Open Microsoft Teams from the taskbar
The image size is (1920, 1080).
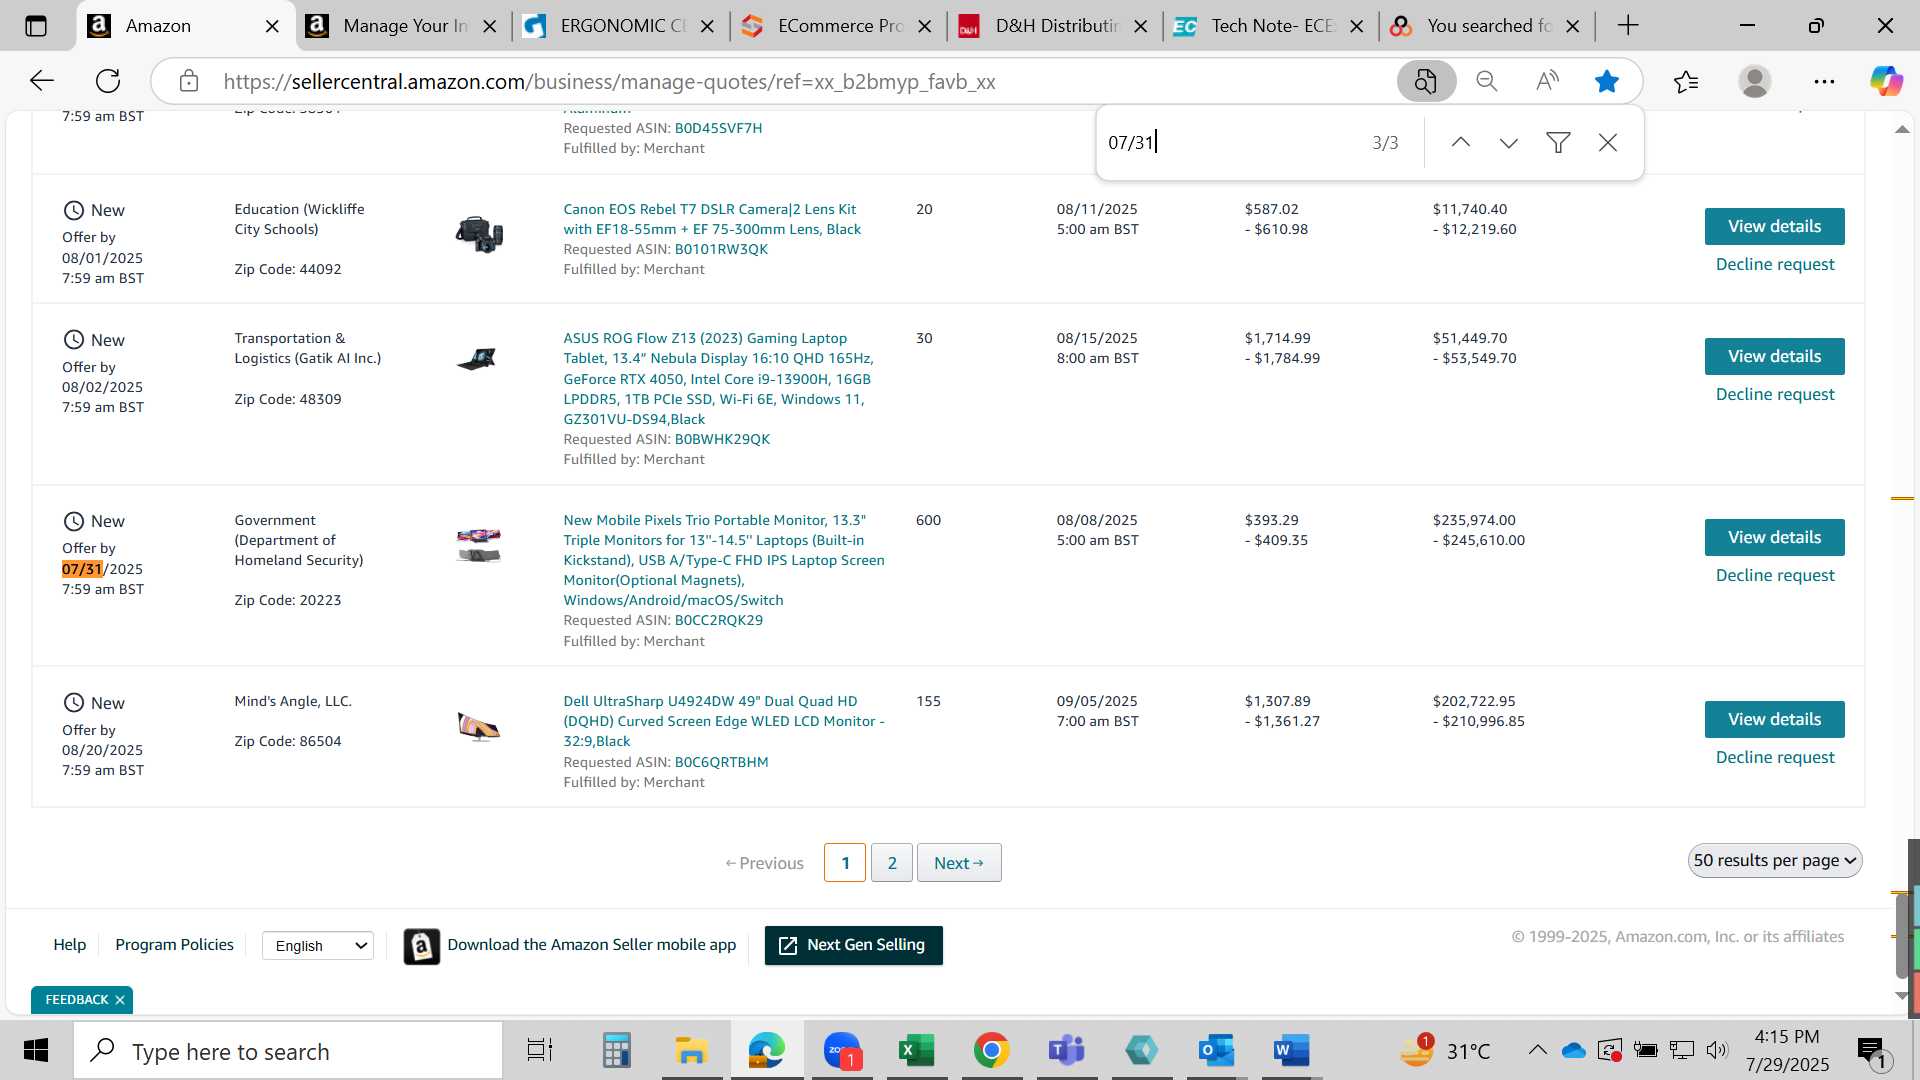pyautogui.click(x=1066, y=1051)
